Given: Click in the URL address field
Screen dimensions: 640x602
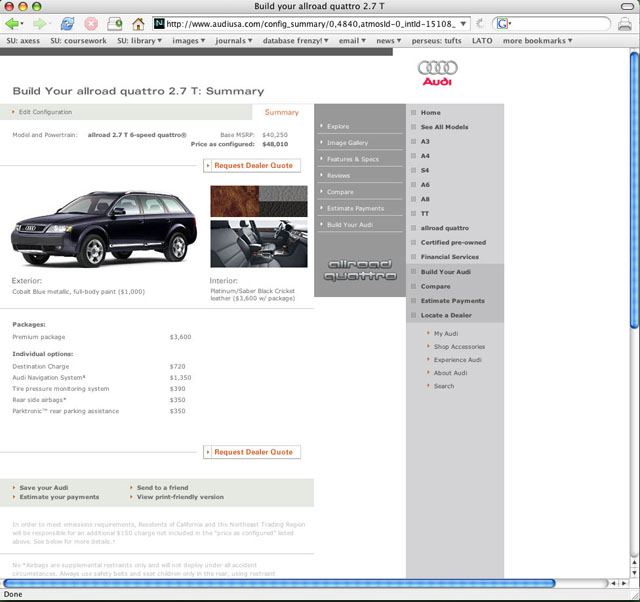Looking at the screenshot, I should pyautogui.click(x=310, y=23).
